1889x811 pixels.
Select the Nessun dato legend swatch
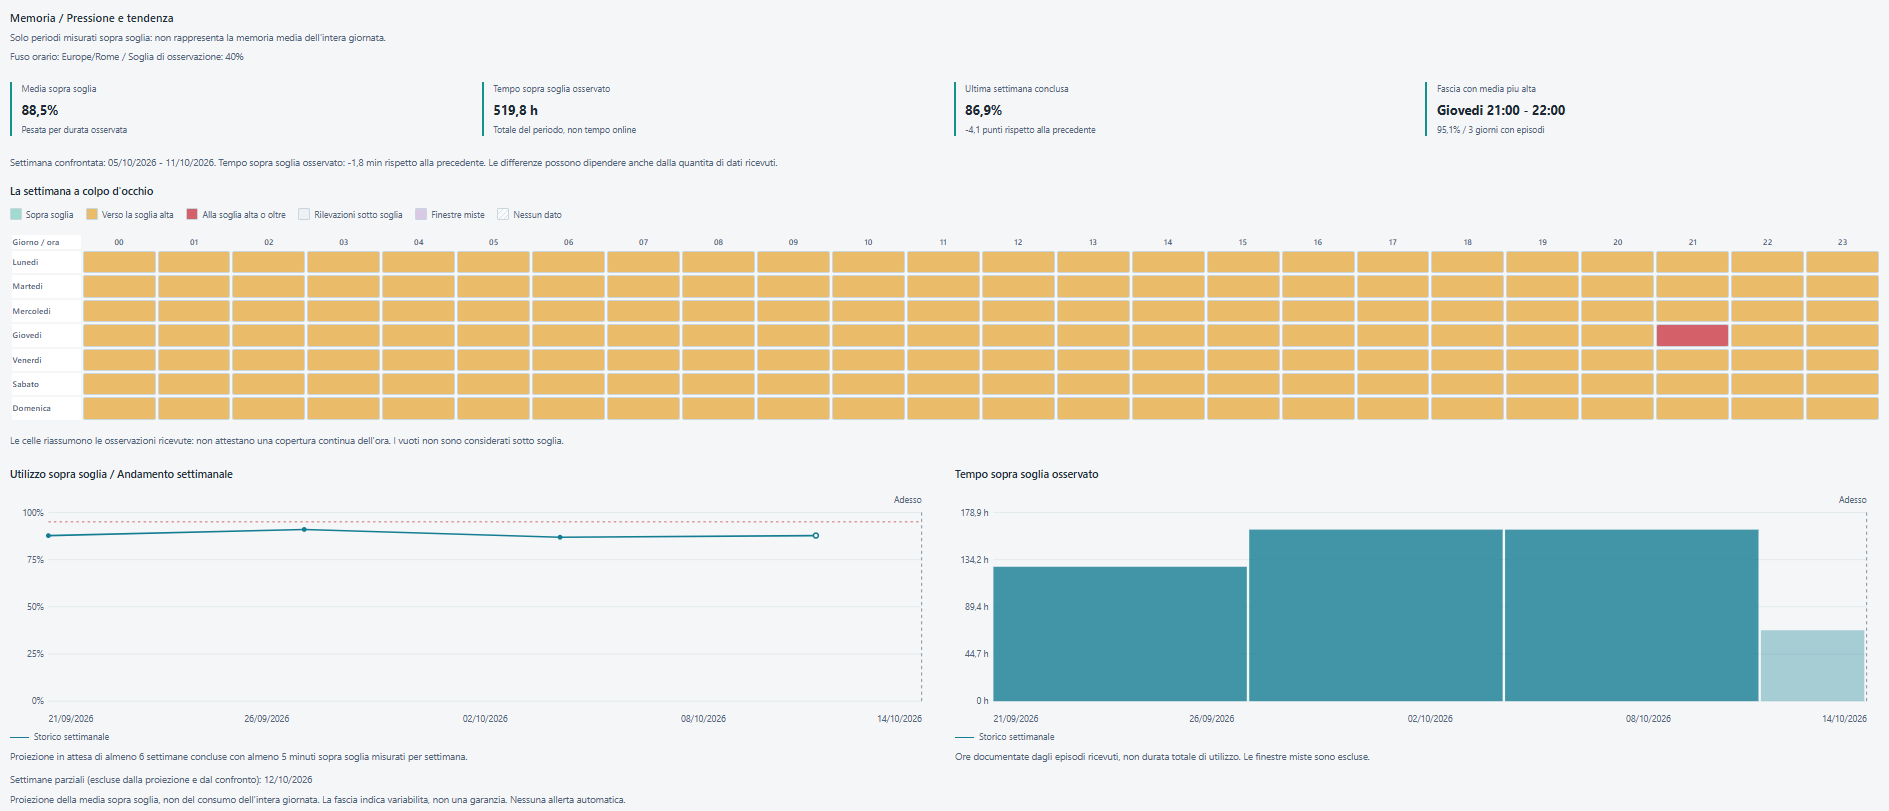click(503, 214)
